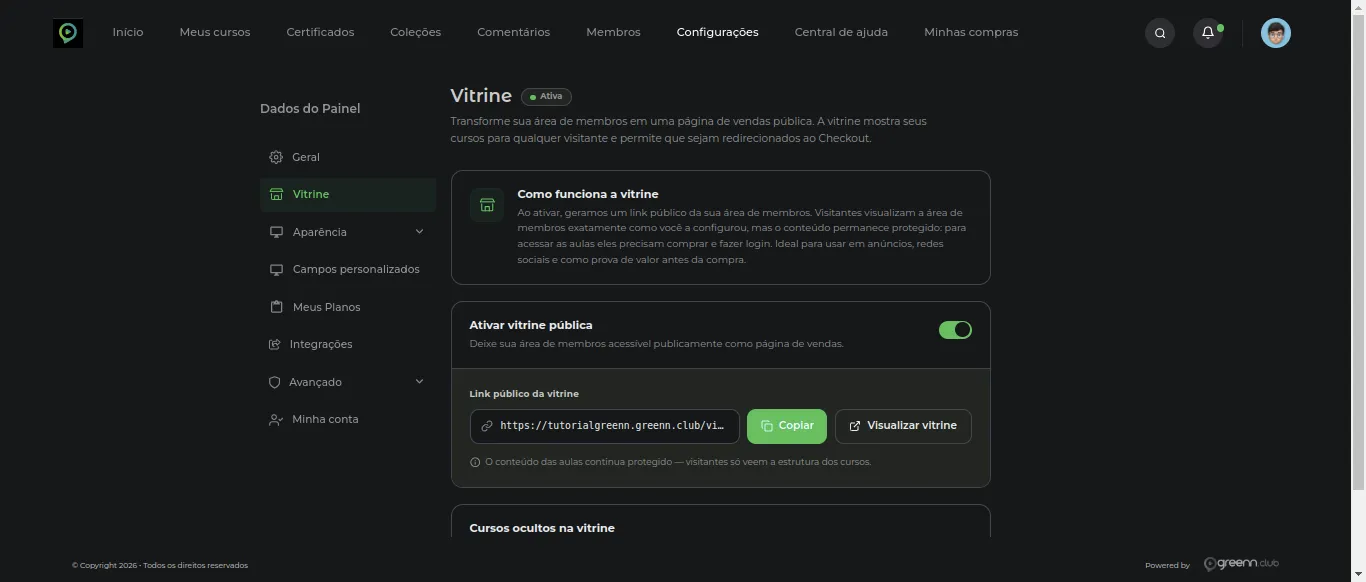Click the gear icon beside Geral
Screen dimensions: 1366x582
tap(276, 157)
